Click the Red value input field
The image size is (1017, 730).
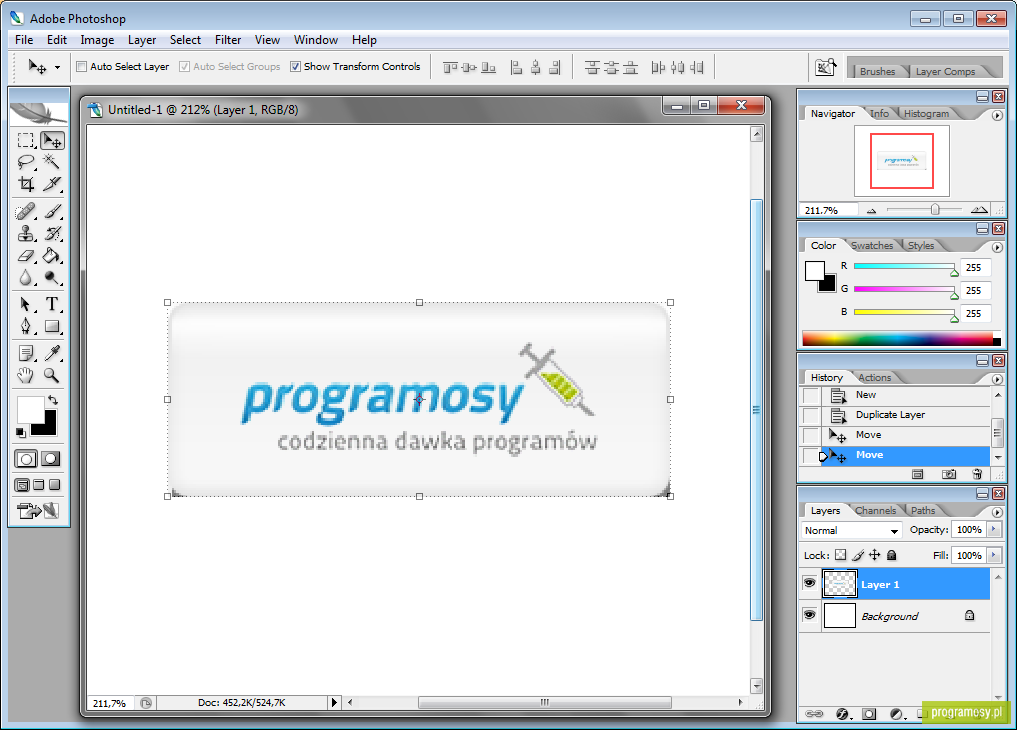pyautogui.click(x=974, y=267)
